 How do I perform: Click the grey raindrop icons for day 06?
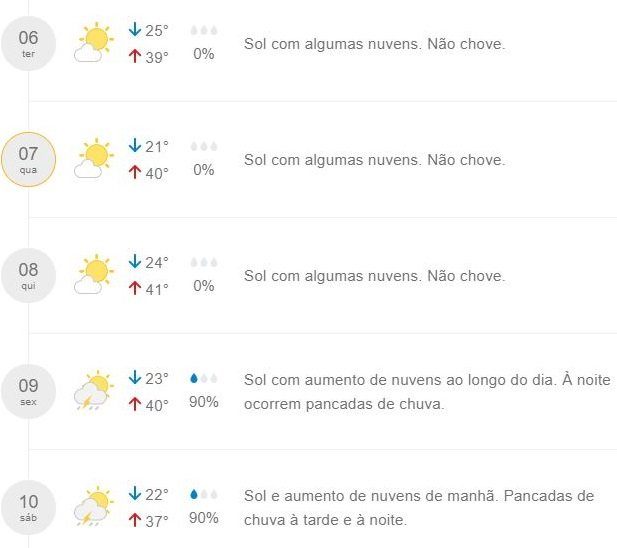coord(204,30)
